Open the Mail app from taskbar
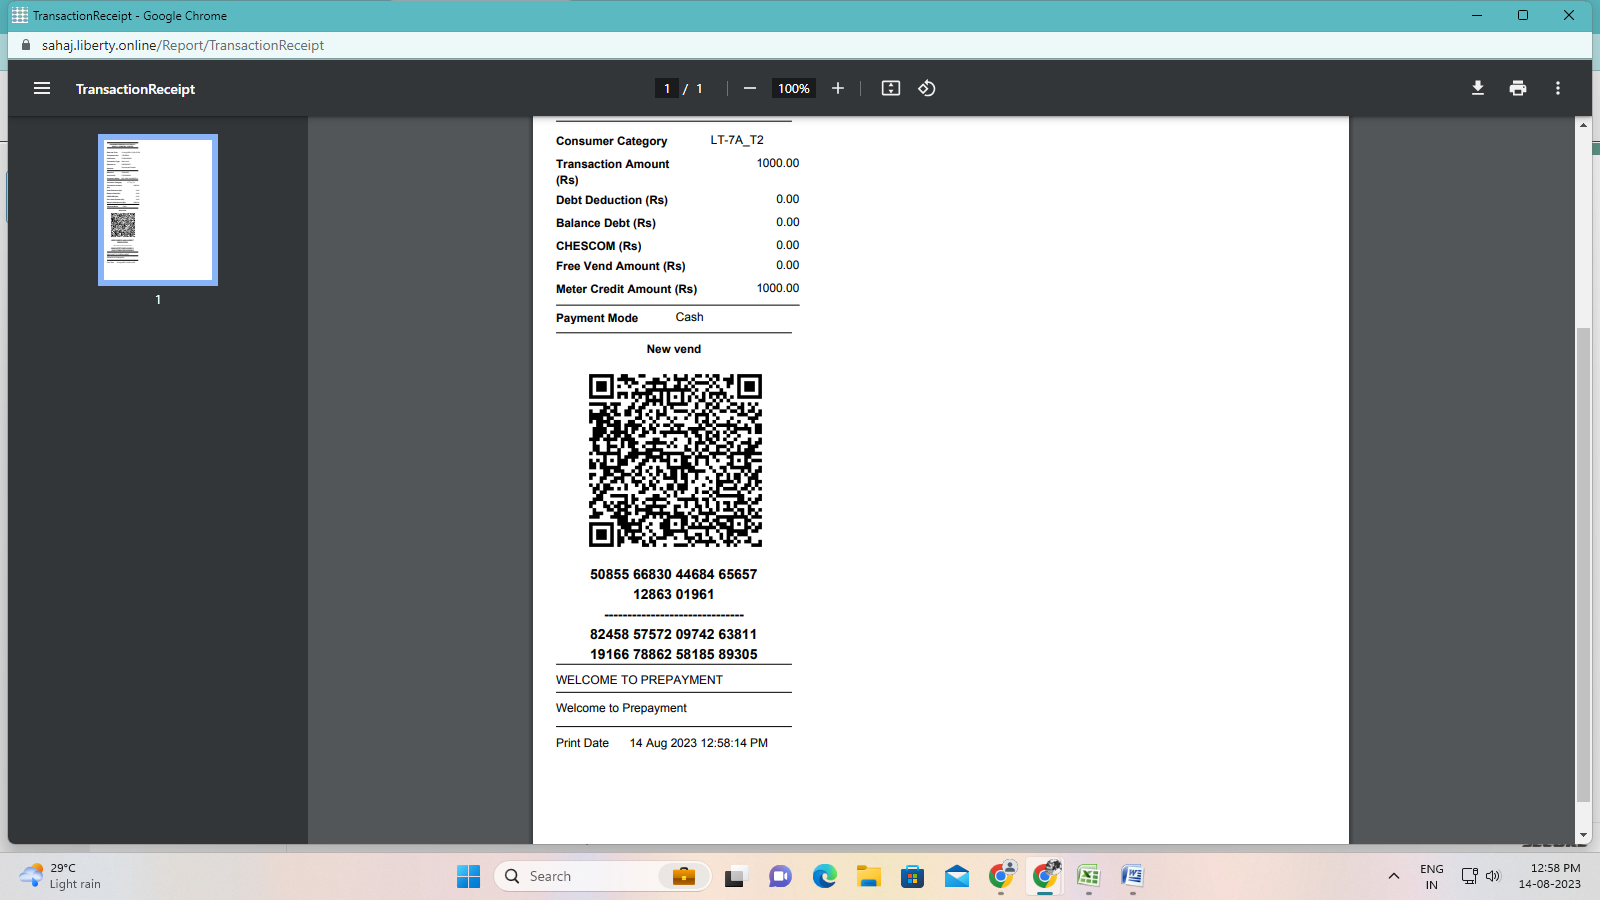This screenshot has height=900, width=1600. click(x=956, y=876)
